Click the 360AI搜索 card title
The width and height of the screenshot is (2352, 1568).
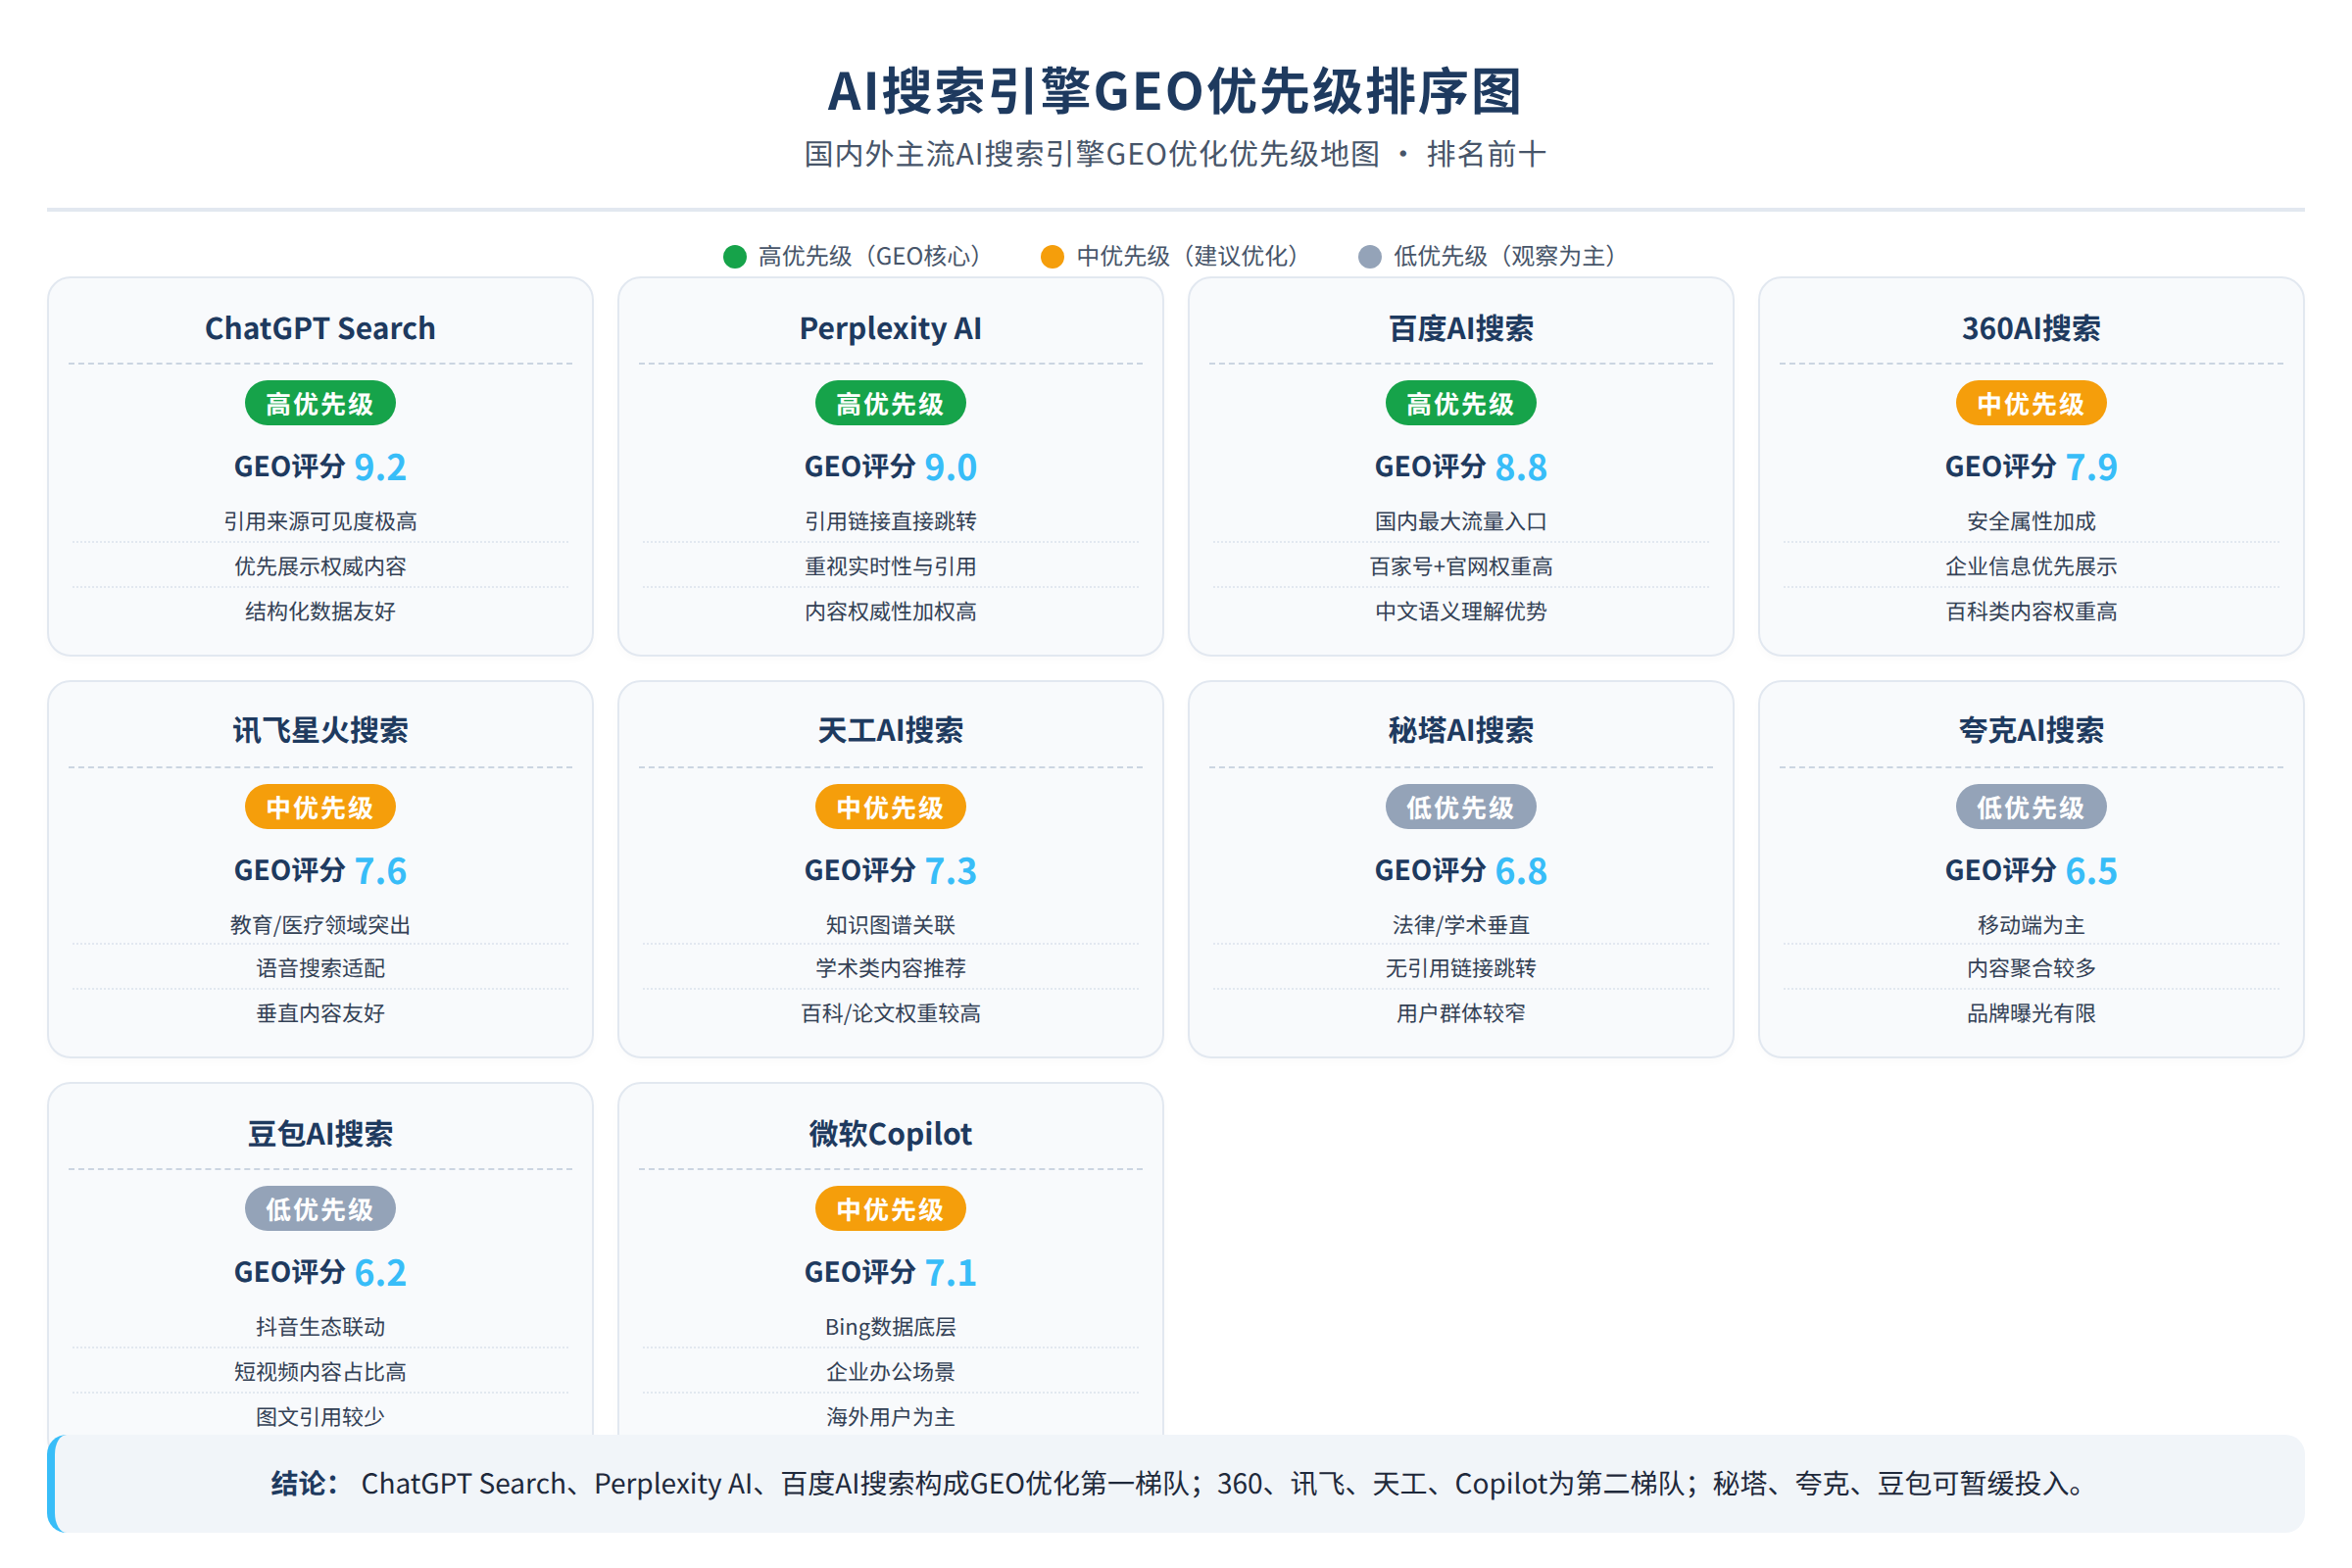click(2031, 328)
